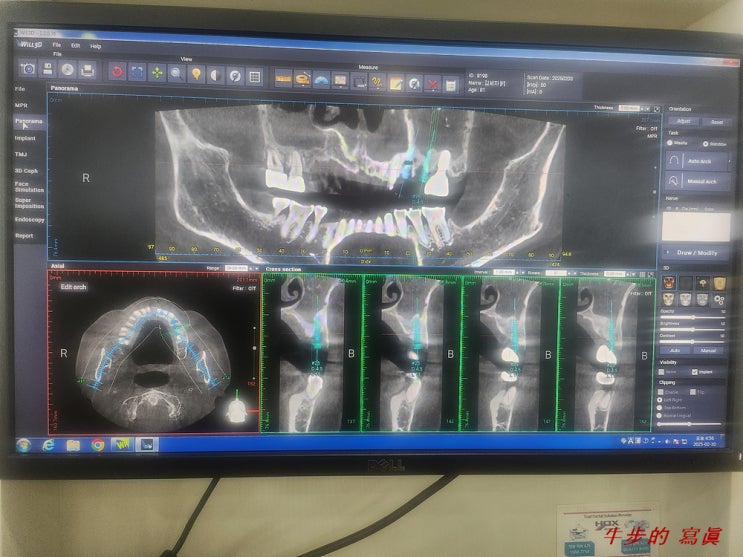Select the Left-Right clipping radio button

click(660, 400)
